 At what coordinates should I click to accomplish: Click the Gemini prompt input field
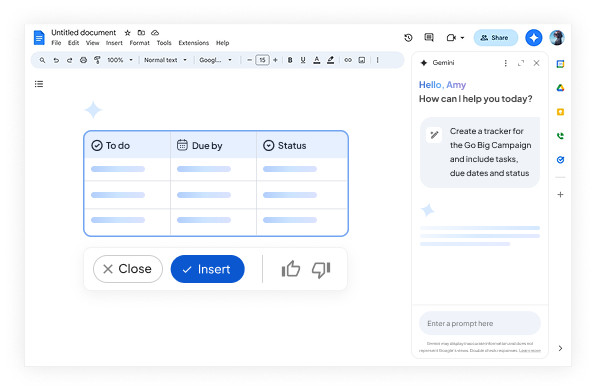[x=480, y=323]
